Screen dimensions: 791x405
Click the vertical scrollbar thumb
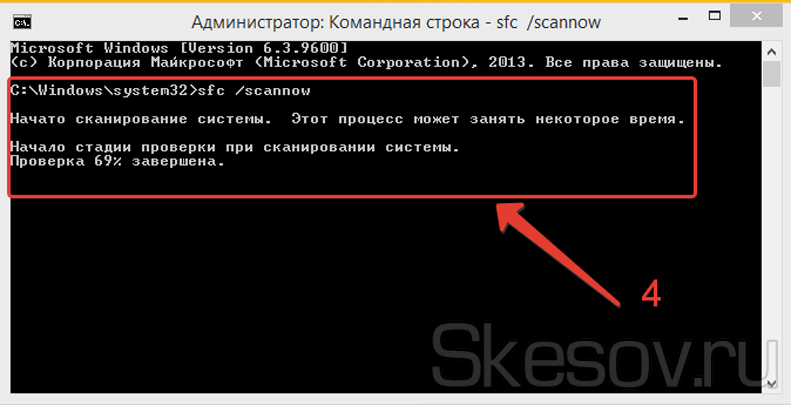click(771, 74)
